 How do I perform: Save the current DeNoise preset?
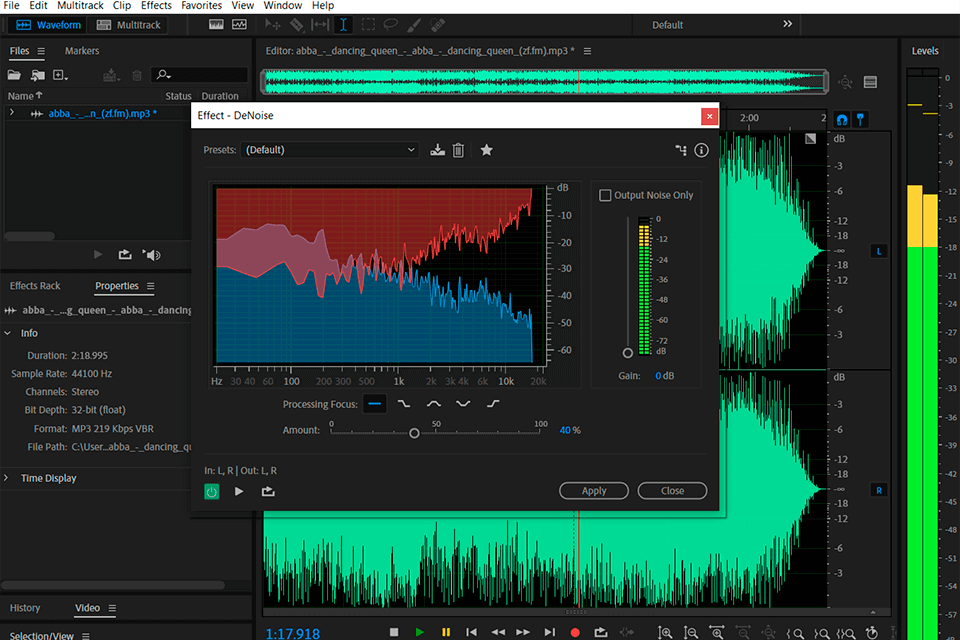(x=437, y=149)
